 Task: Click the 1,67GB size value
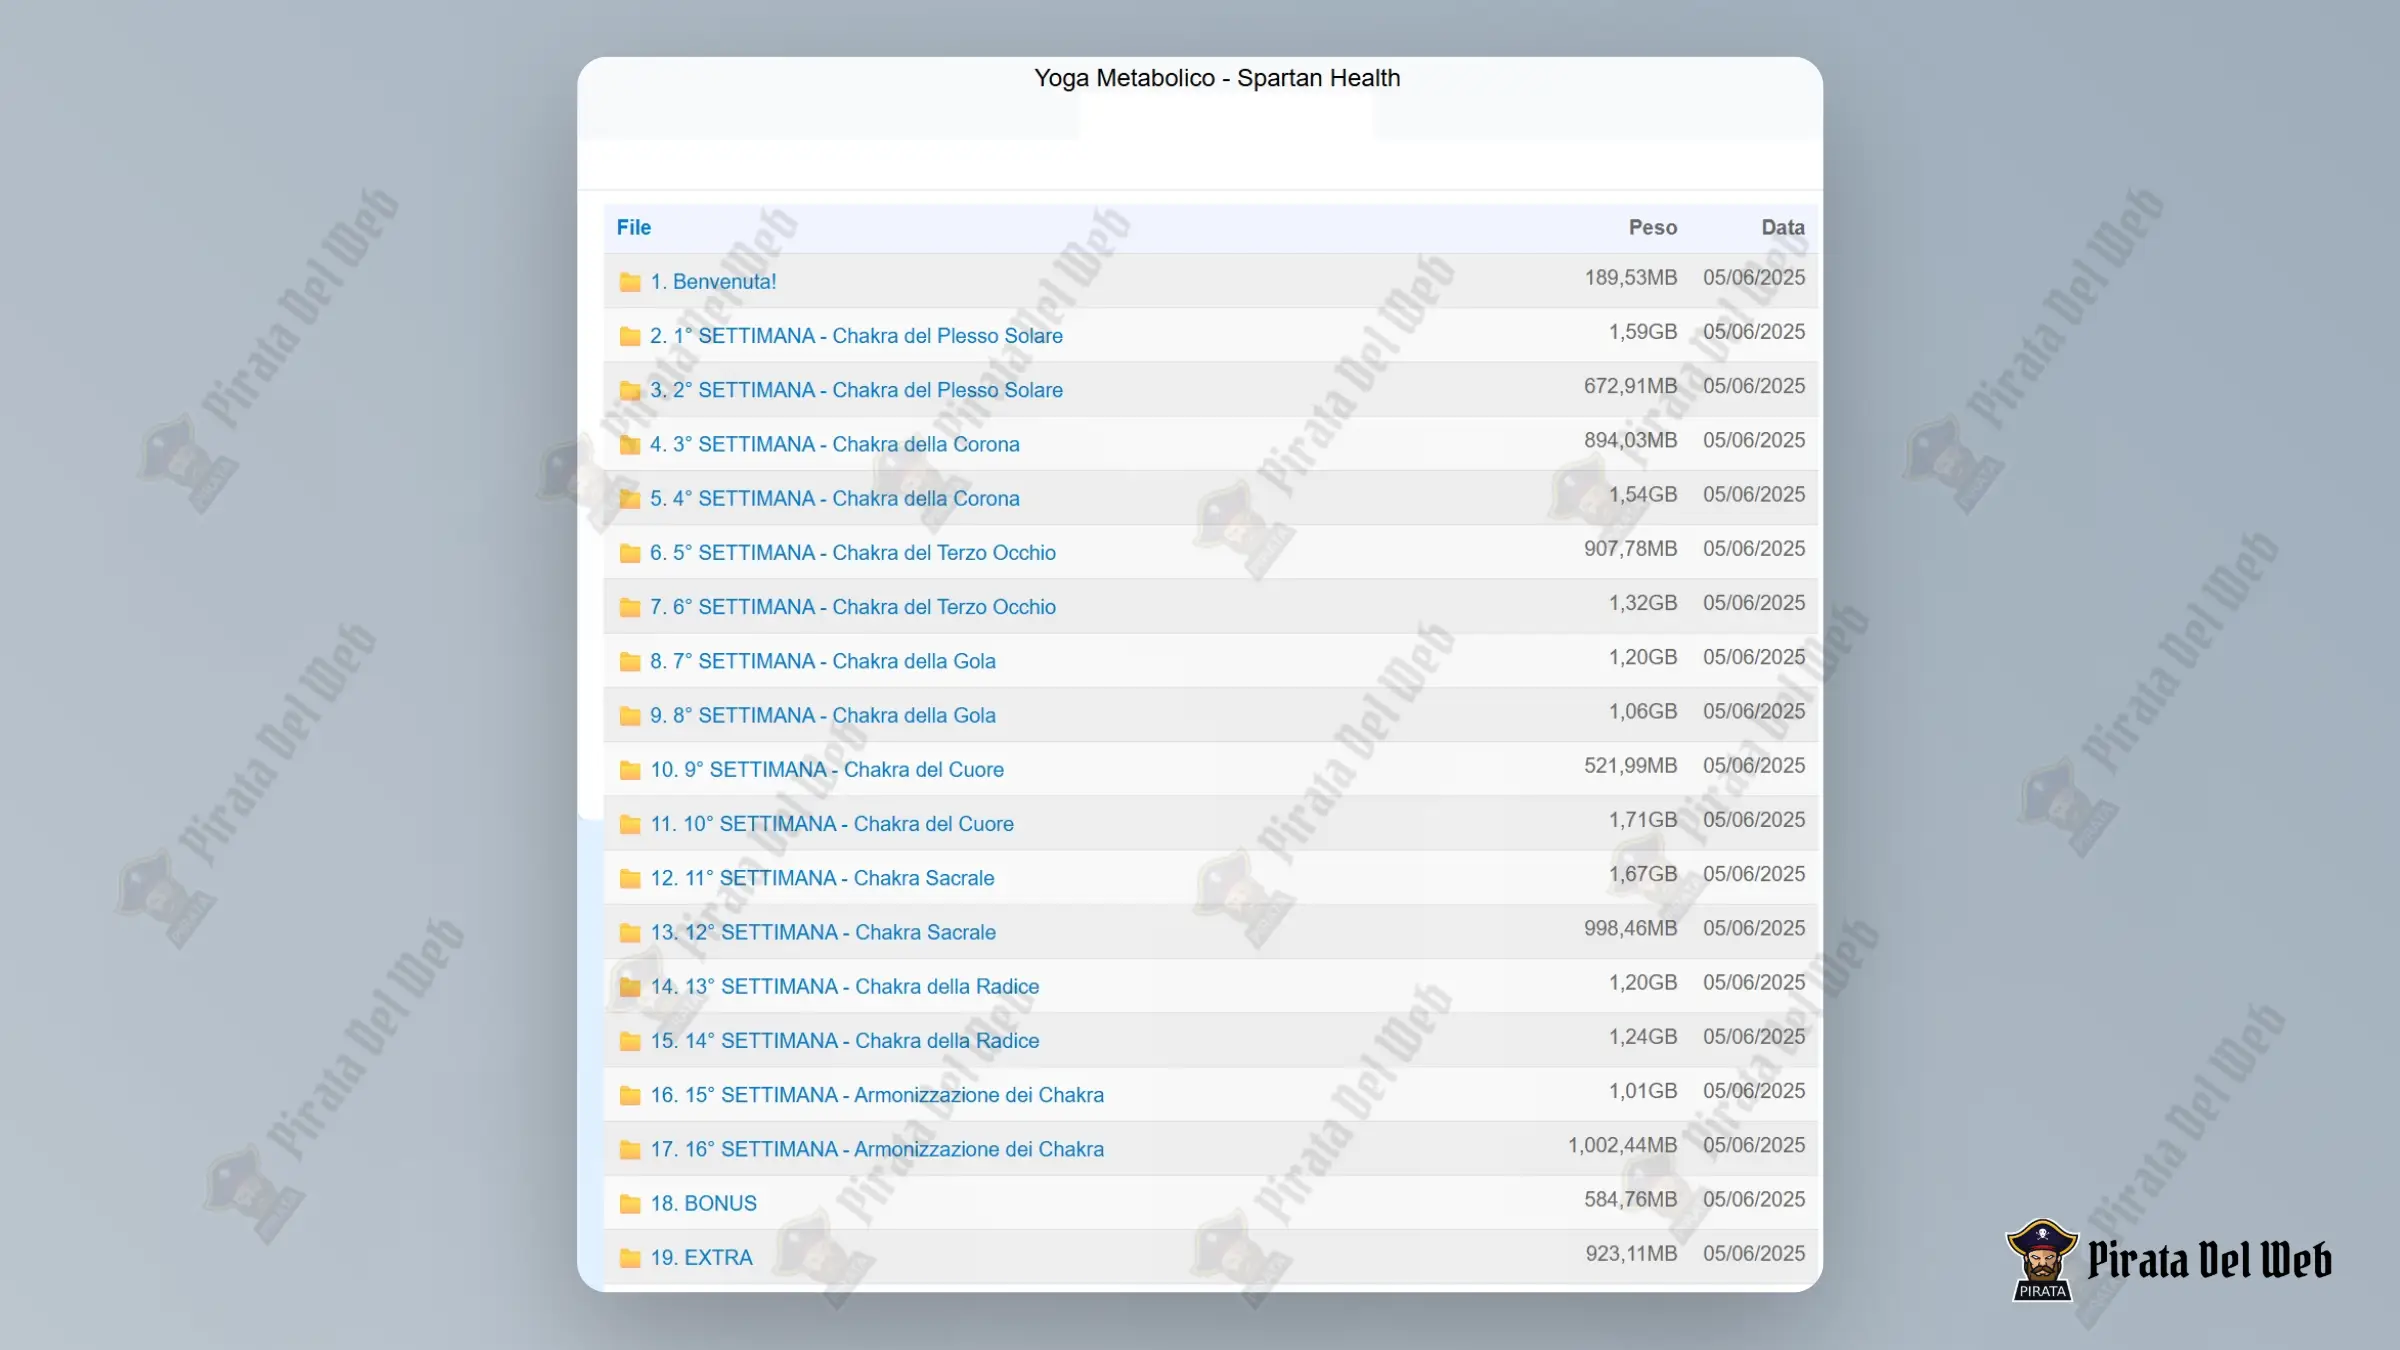pyautogui.click(x=1643, y=874)
